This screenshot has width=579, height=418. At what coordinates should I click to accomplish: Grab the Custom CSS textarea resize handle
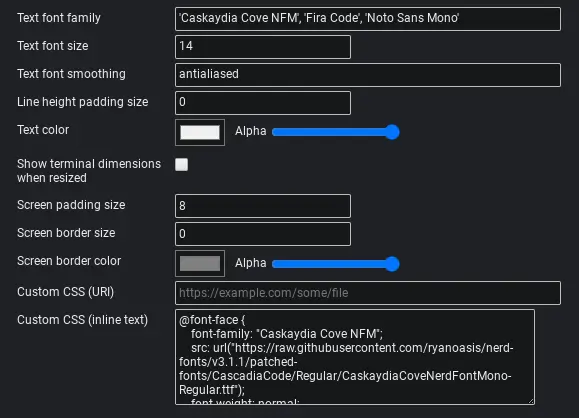point(531,401)
